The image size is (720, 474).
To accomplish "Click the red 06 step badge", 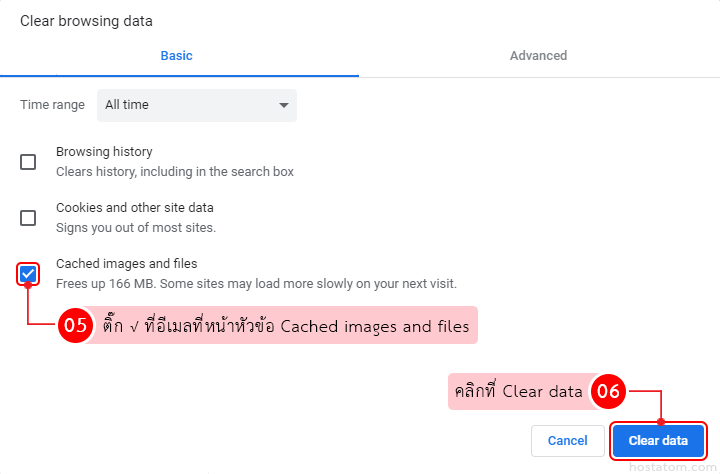I will [608, 392].
